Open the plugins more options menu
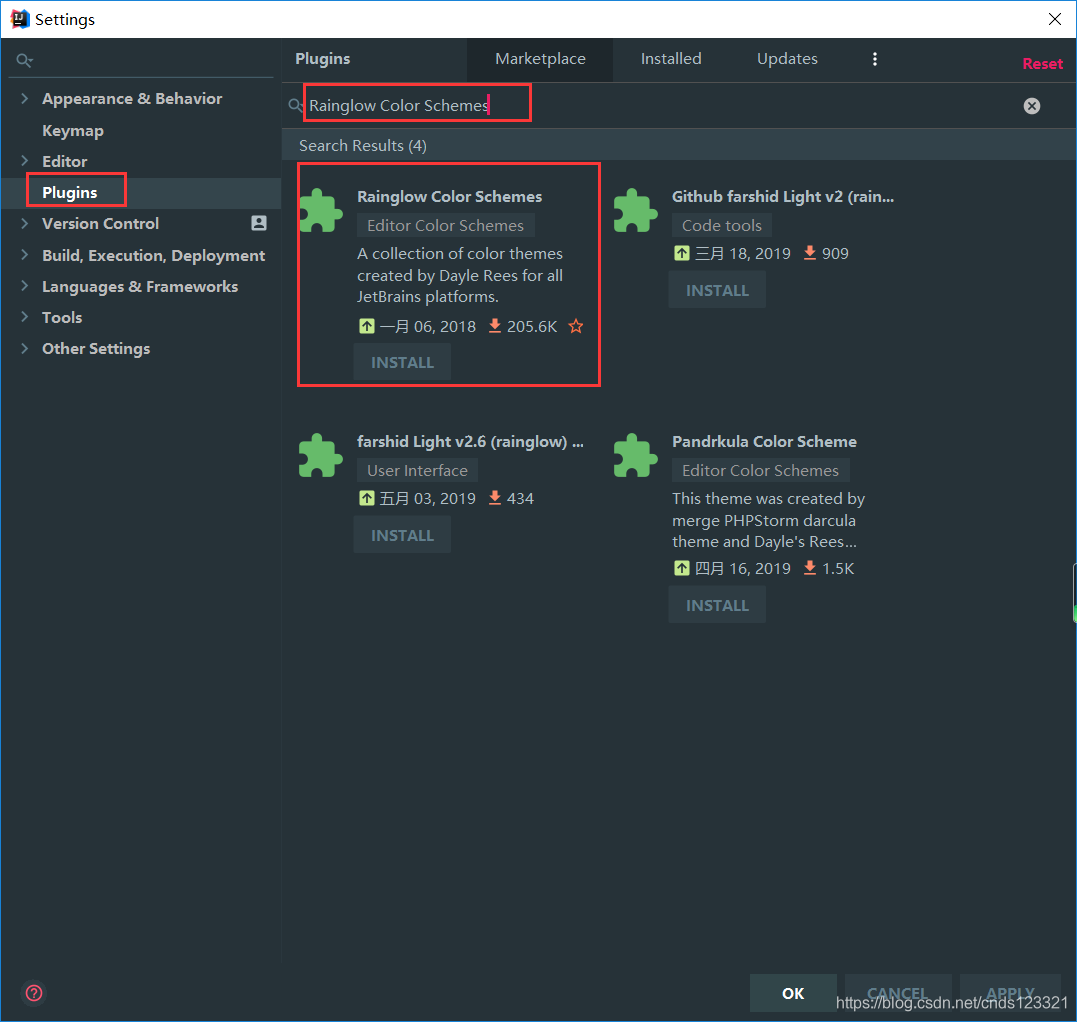Viewport: 1077px width, 1022px height. (874, 59)
